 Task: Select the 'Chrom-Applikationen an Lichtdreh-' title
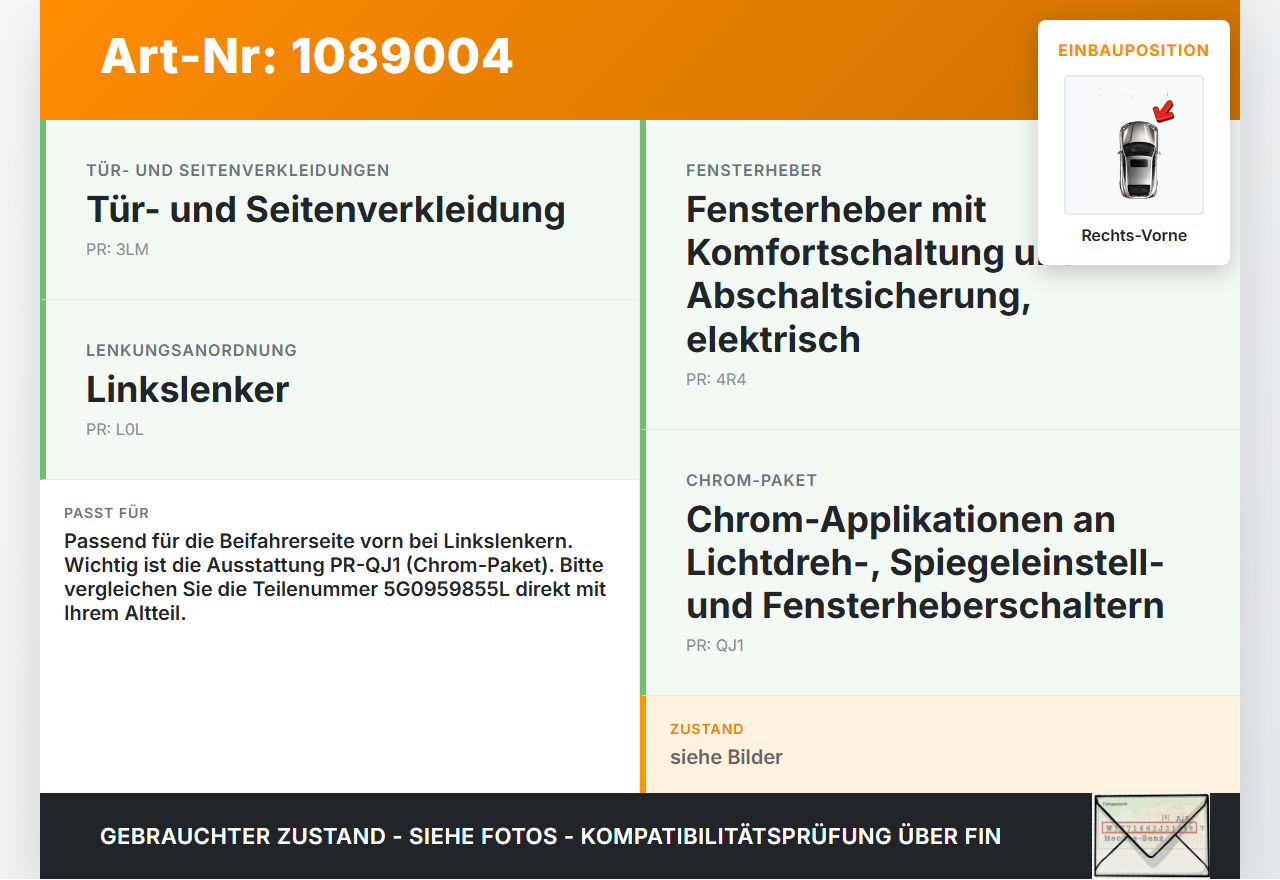(925, 562)
